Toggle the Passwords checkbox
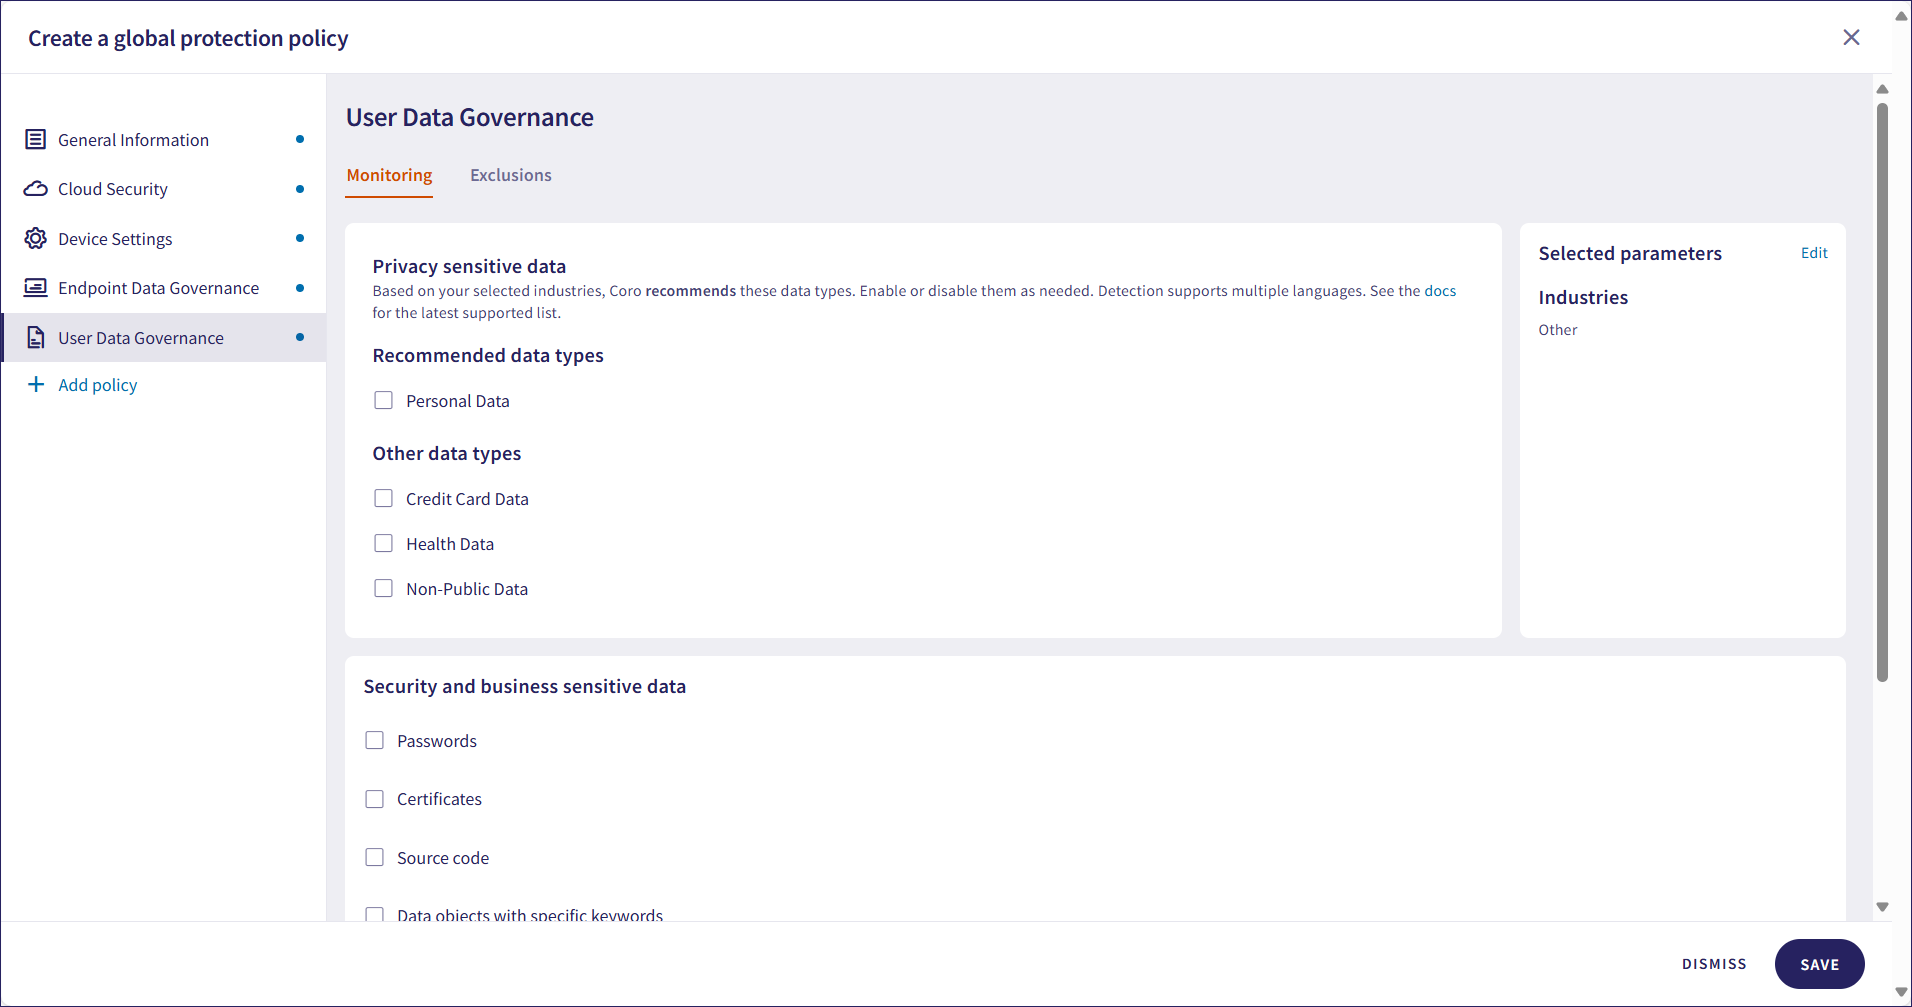The image size is (1912, 1007). 374,741
